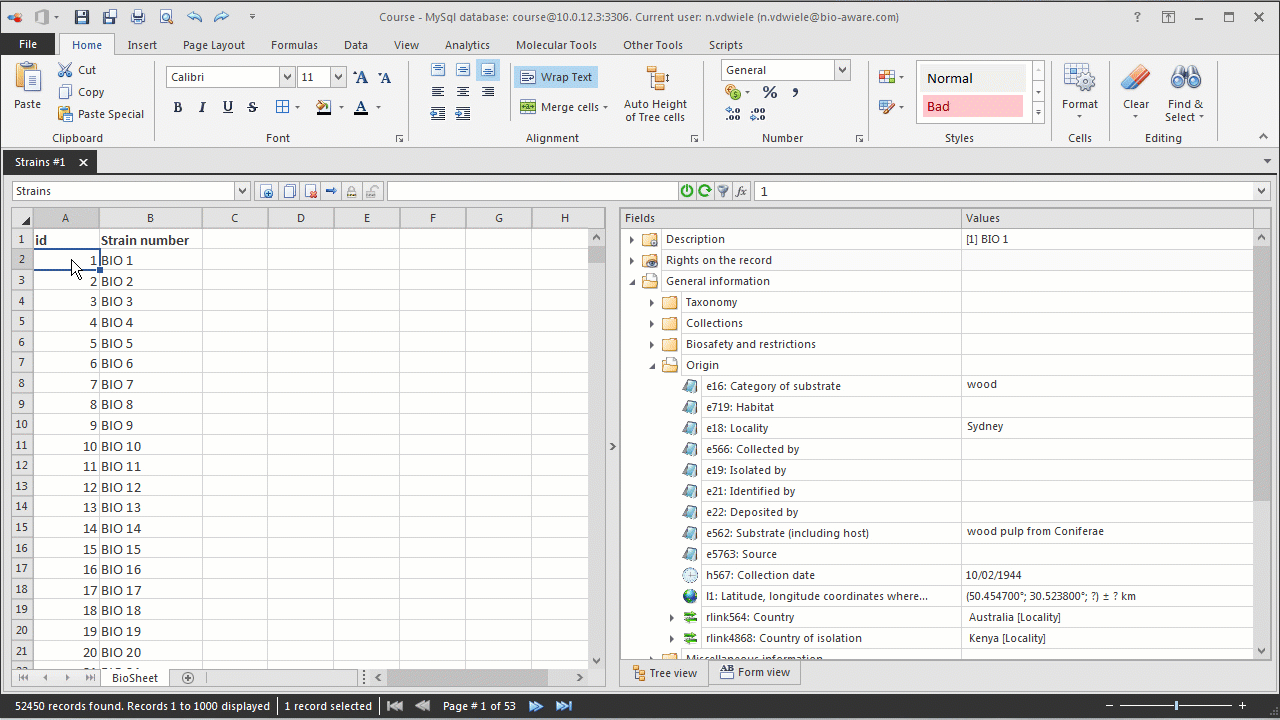This screenshot has width=1280, height=720.
Task: Expand the Taxonomy folder node
Action: tap(652, 302)
